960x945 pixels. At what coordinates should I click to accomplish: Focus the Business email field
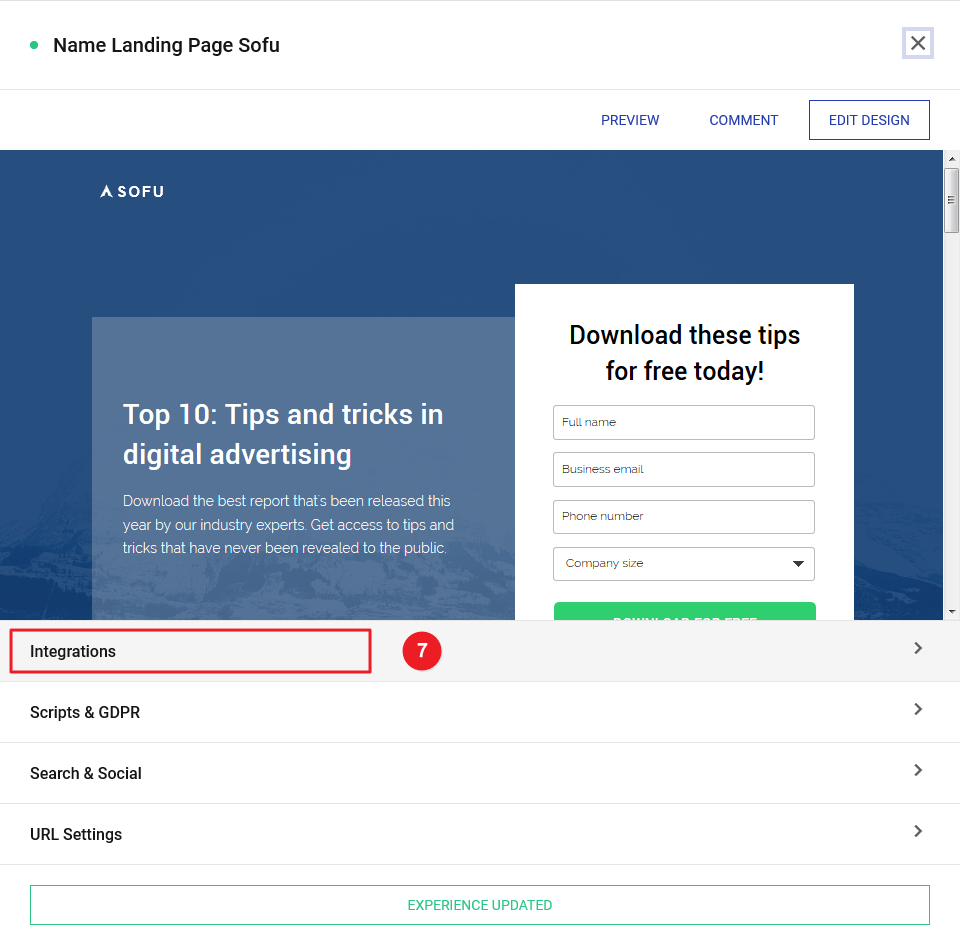coord(683,469)
